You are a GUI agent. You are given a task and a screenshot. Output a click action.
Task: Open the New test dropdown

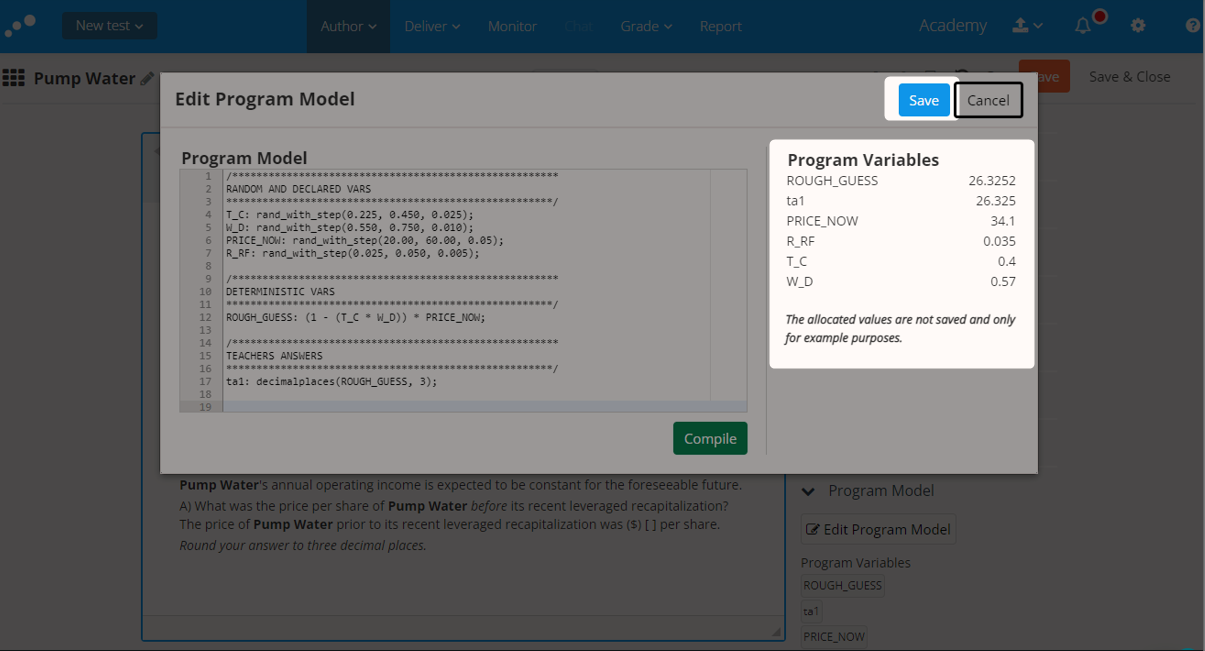point(109,26)
